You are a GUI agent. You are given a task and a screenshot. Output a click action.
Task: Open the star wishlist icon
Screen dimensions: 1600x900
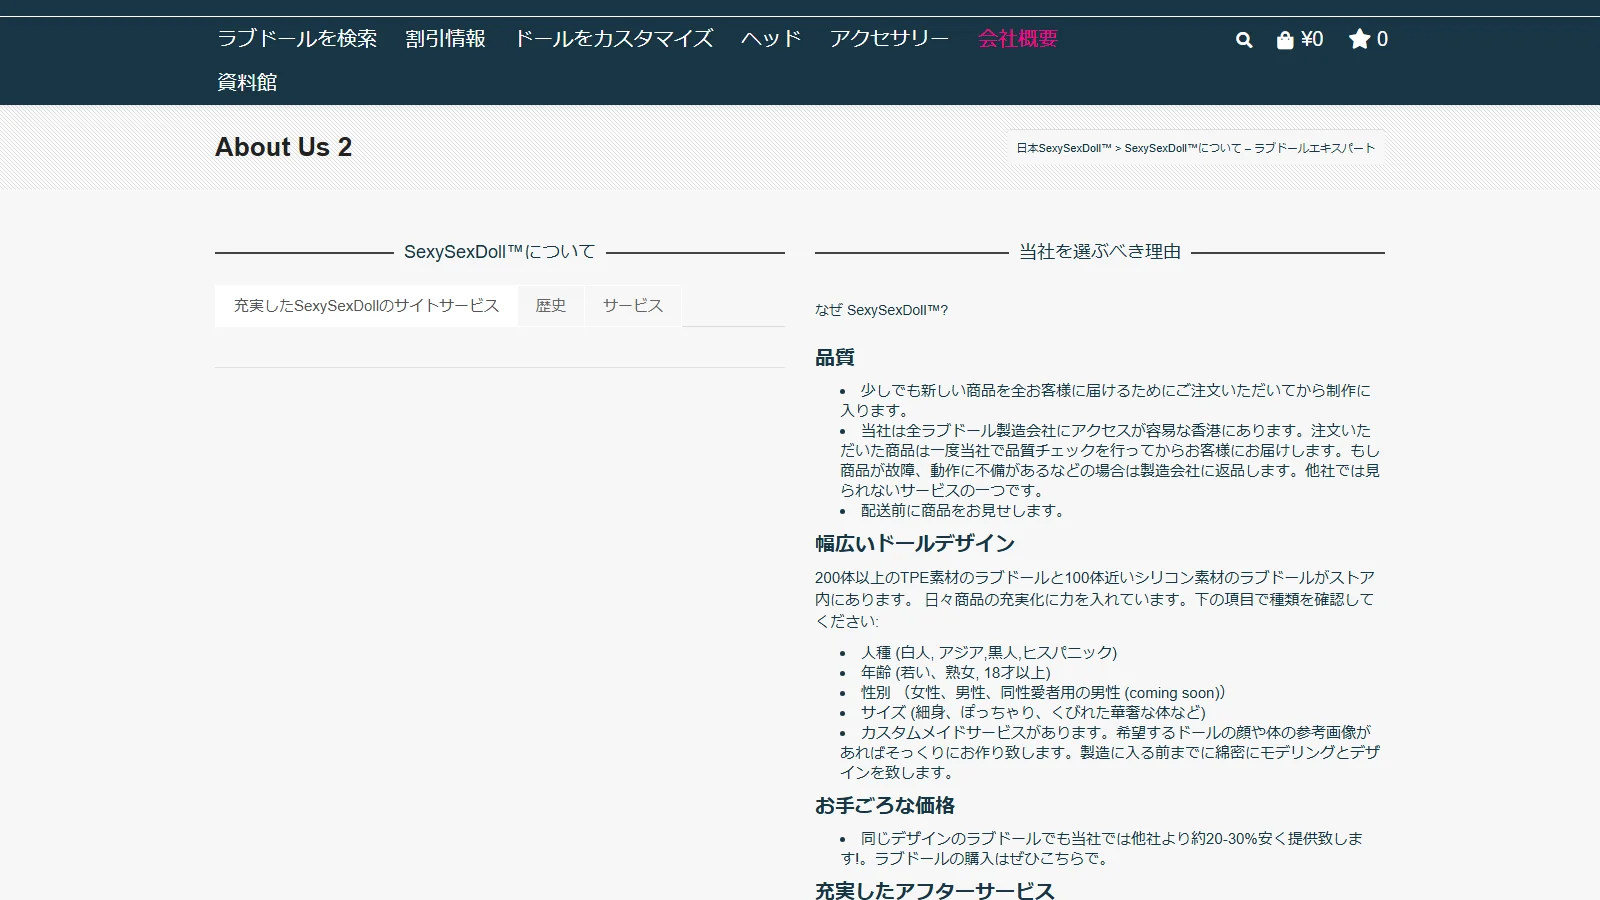tap(1359, 39)
